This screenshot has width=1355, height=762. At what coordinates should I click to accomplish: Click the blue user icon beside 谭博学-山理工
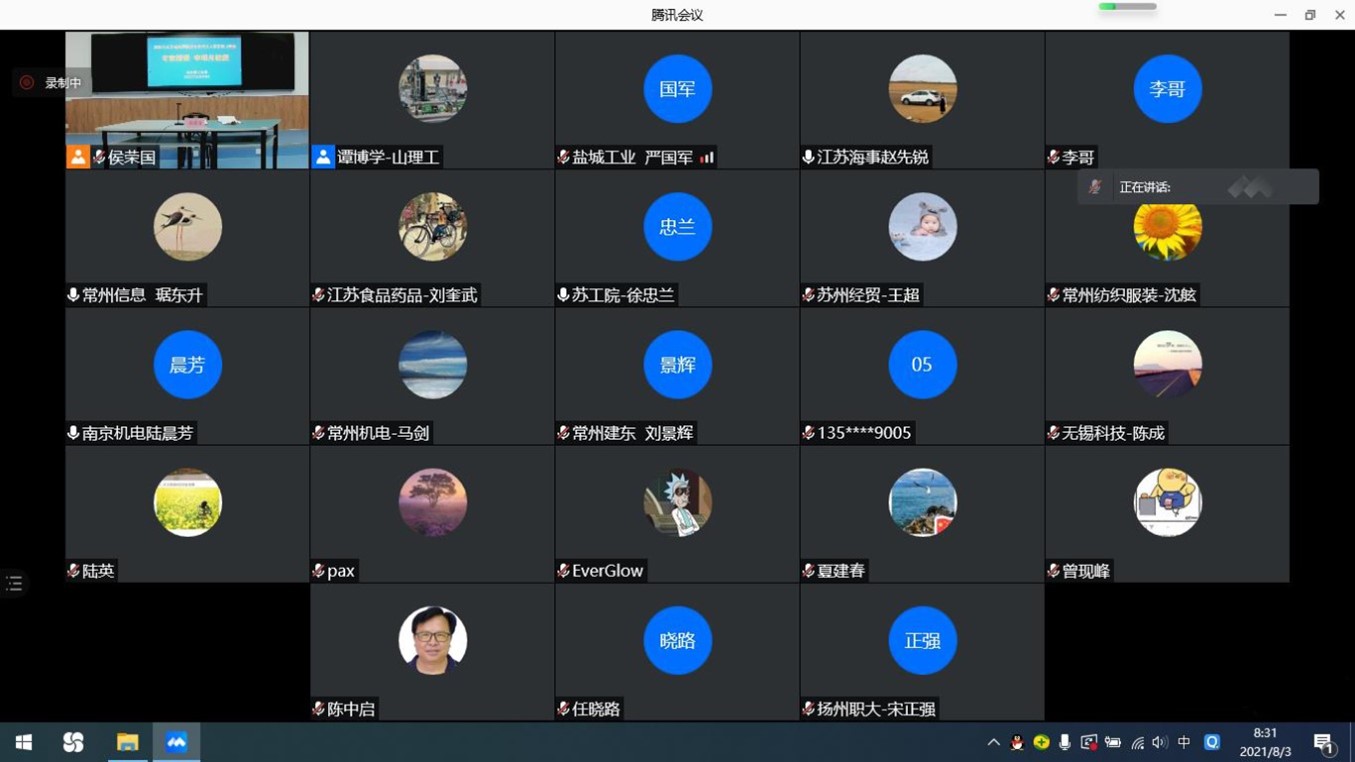coord(323,157)
